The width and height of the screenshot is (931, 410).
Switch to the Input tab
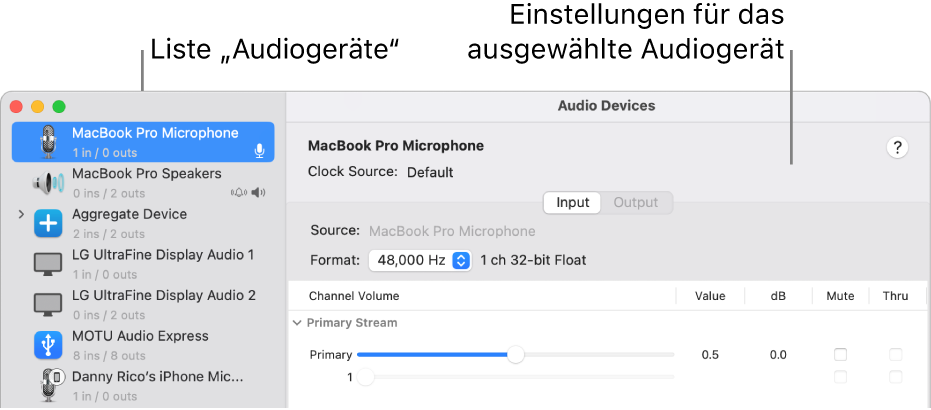573,202
